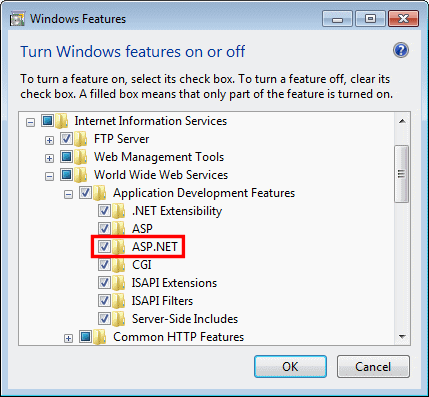Image resolution: width=429 pixels, height=397 pixels.
Task: Toggle the .NET Extensibility checkbox
Action: [104, 211]
